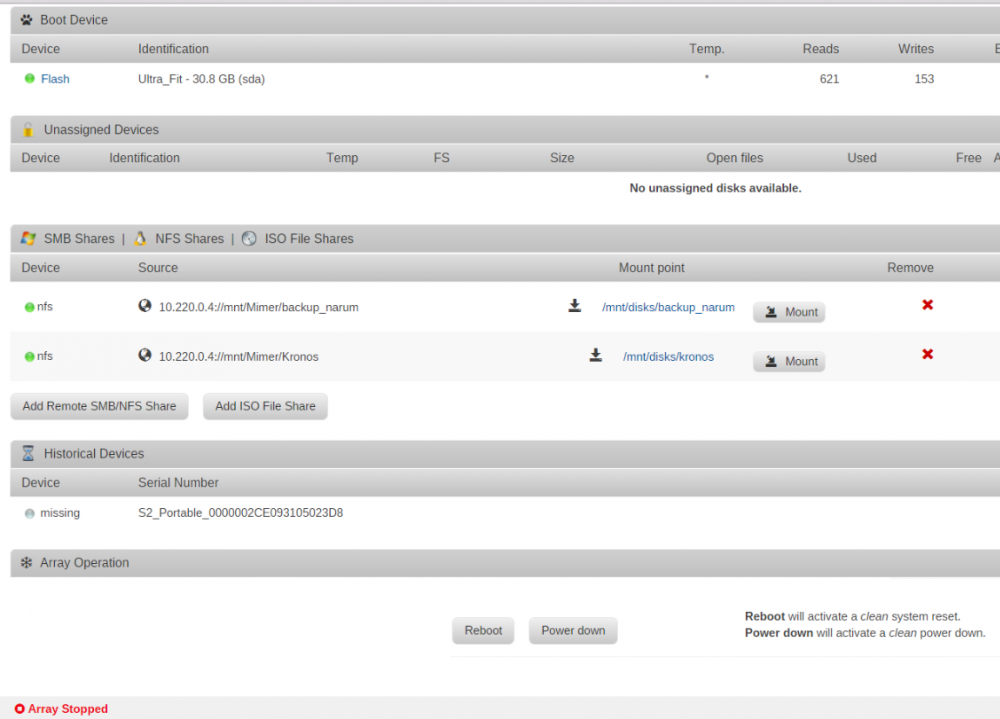Click the Writes value 153
This screenshot has height=719, width=1000.
pos(924,79)
